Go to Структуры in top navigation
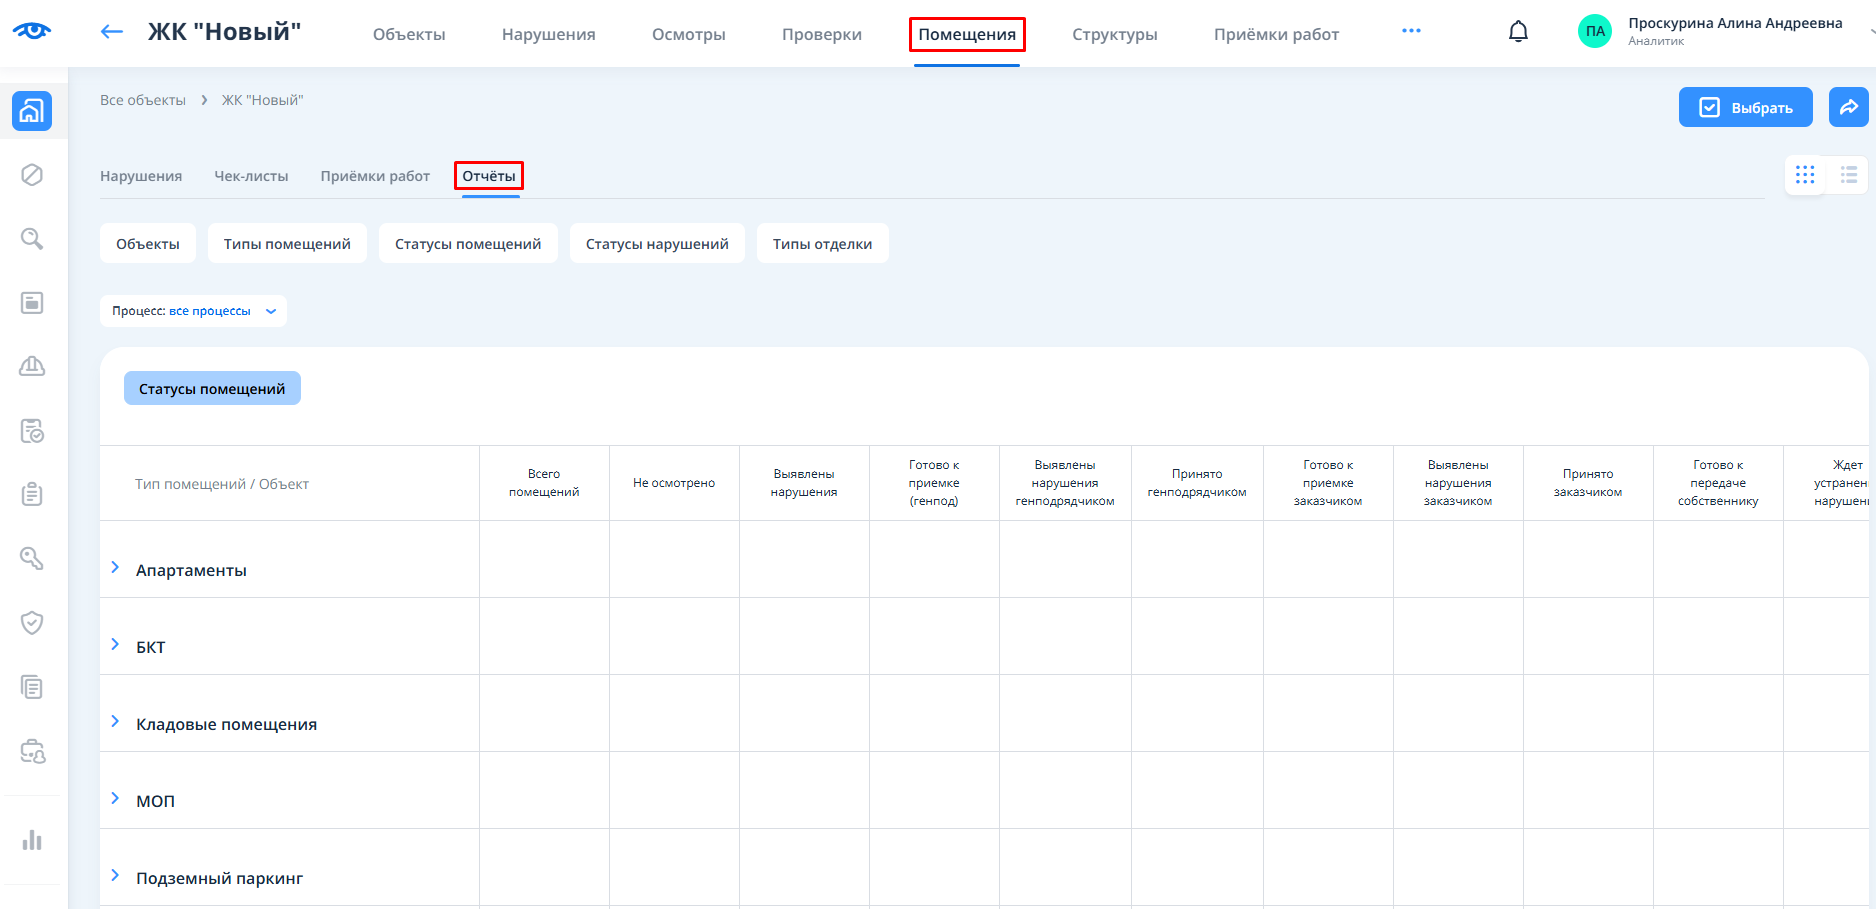This screenshot has height=909, width=1876. click(x=1114, y=34)
